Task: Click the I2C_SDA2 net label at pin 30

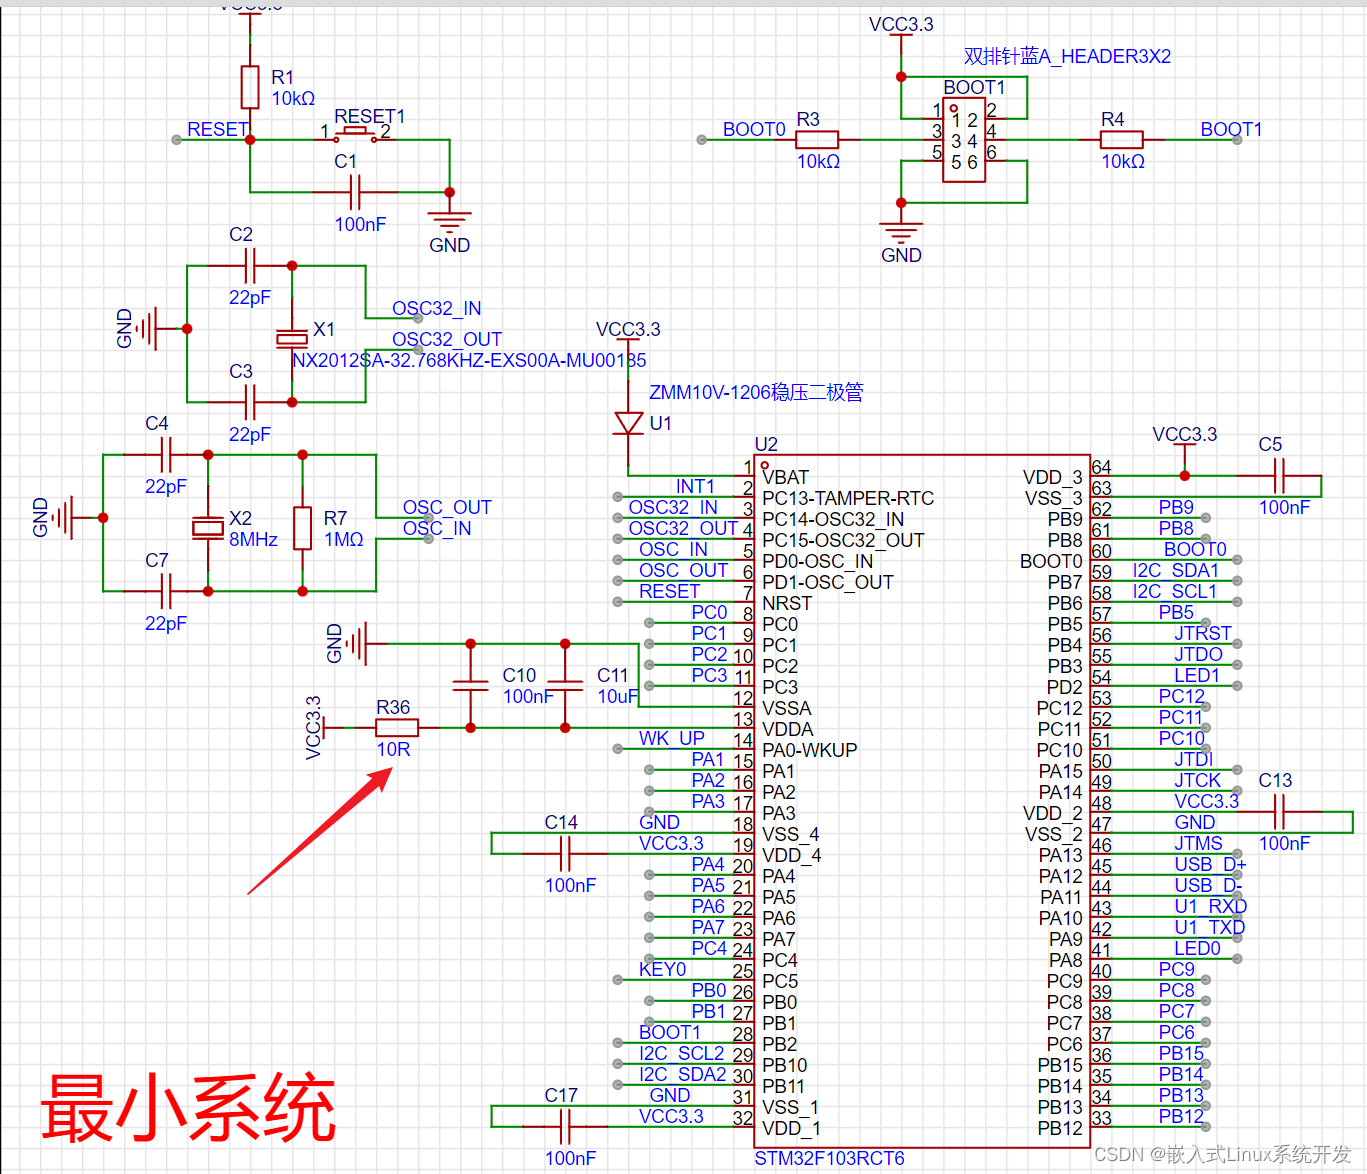Action: point(683,1074)
